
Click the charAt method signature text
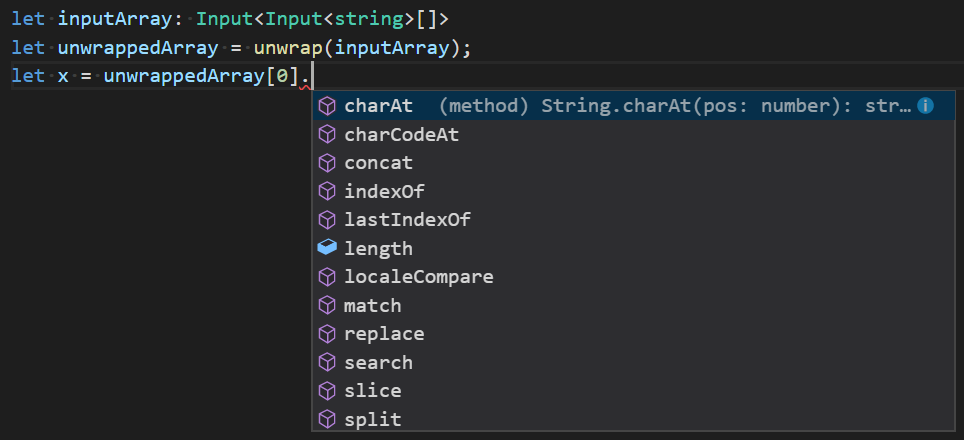[x=675, y=106]
